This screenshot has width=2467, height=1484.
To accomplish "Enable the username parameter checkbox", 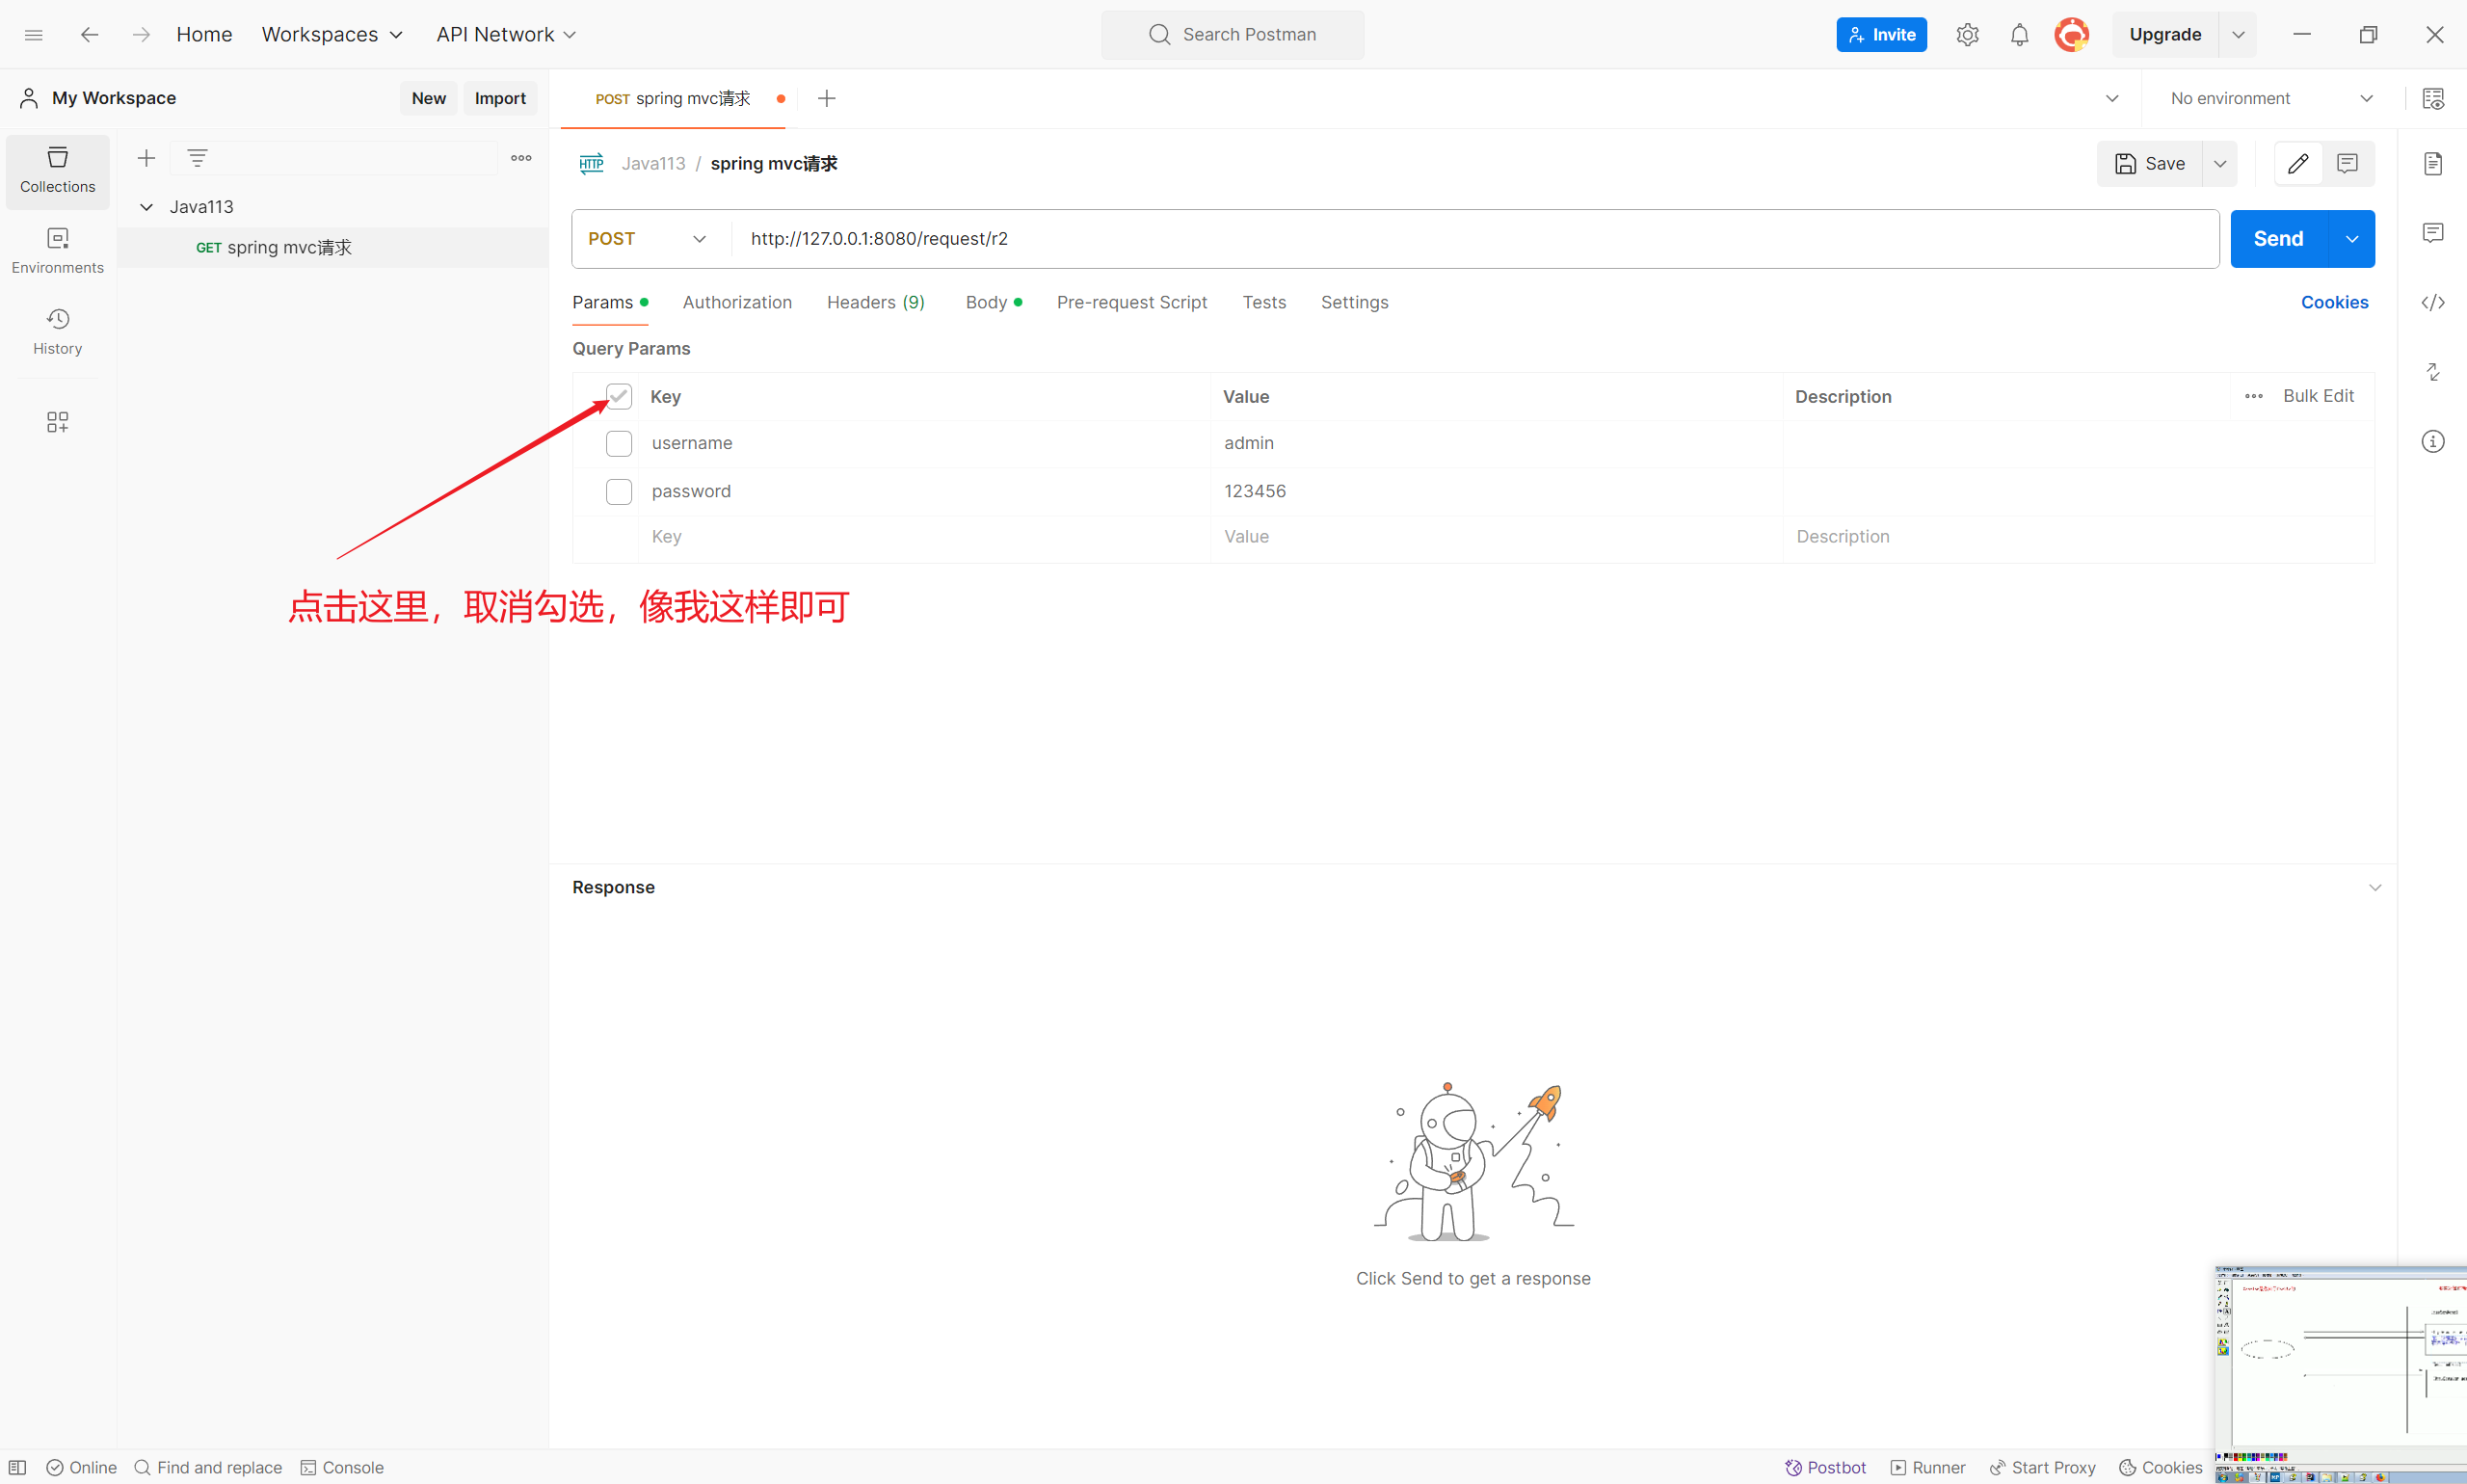I will click(x=619, y=443).
